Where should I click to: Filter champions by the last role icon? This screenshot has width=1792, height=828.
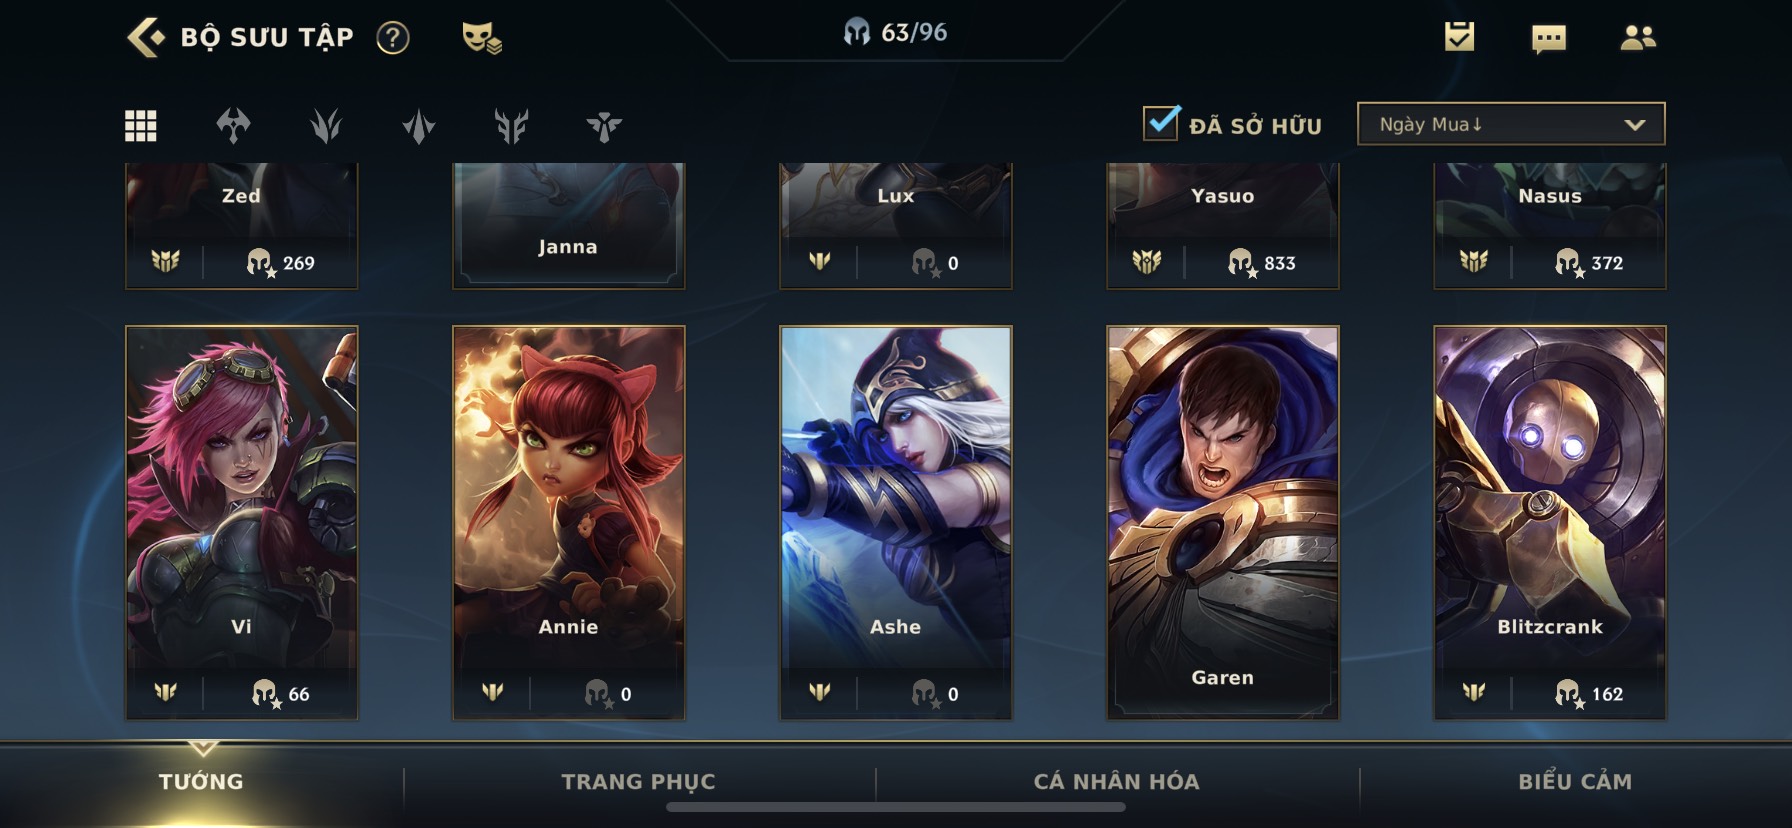(604, 126)
